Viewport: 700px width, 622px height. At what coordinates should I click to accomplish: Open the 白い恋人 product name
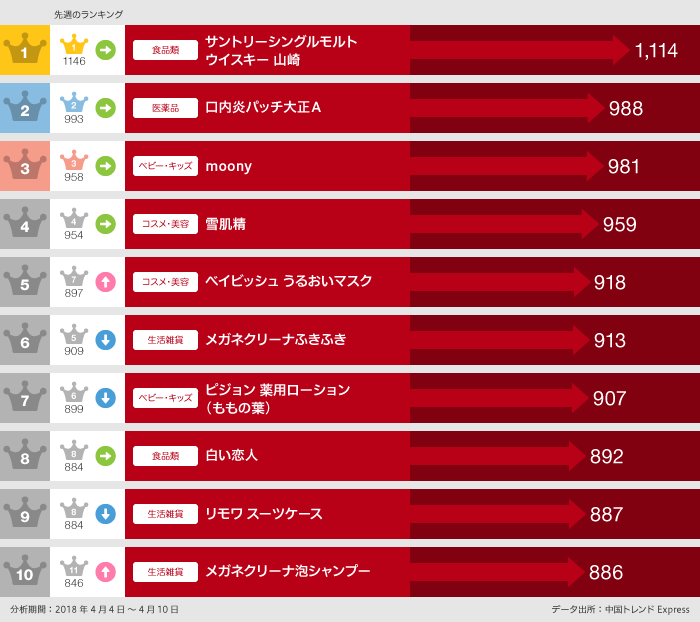click(x=231, y=456)
